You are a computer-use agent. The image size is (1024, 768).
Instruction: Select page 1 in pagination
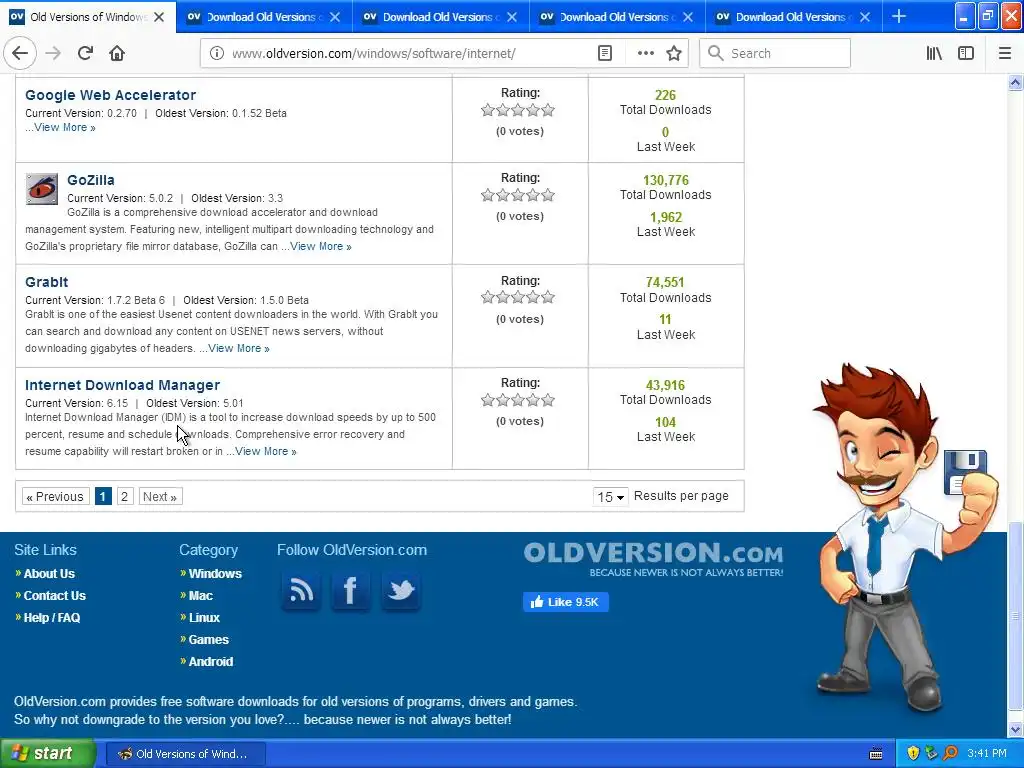[103, 496]
